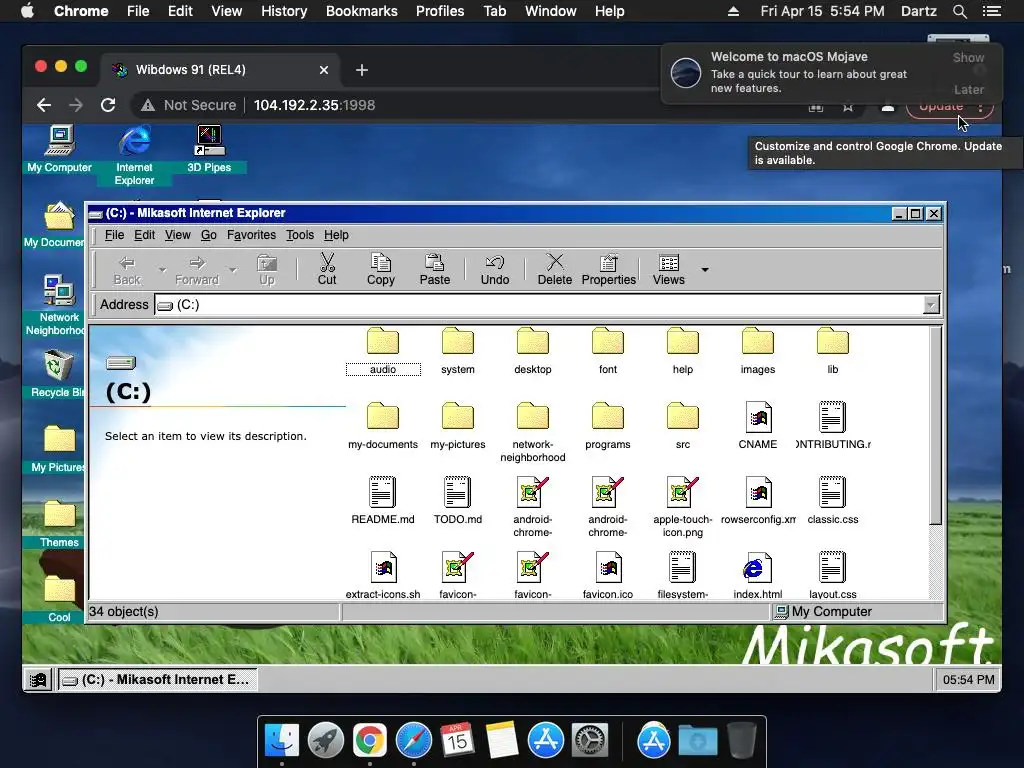1024x768 pixels.
Task: Open the Themes desktop folder
Action: 59,524
